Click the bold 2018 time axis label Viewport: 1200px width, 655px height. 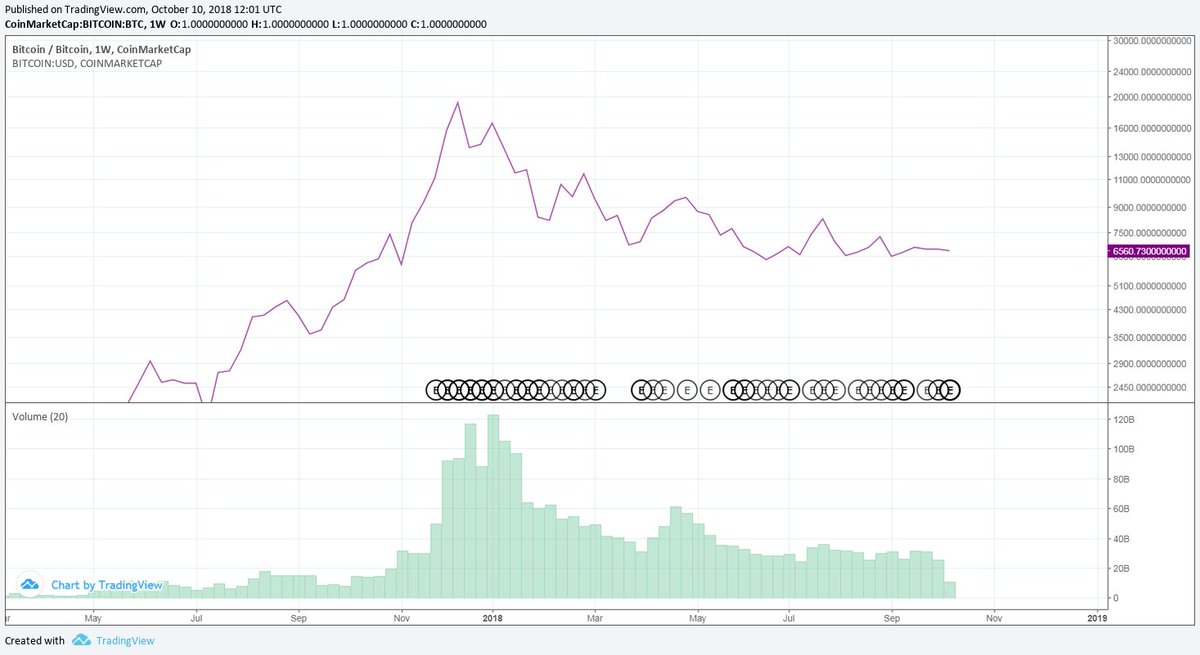point(492,619)
